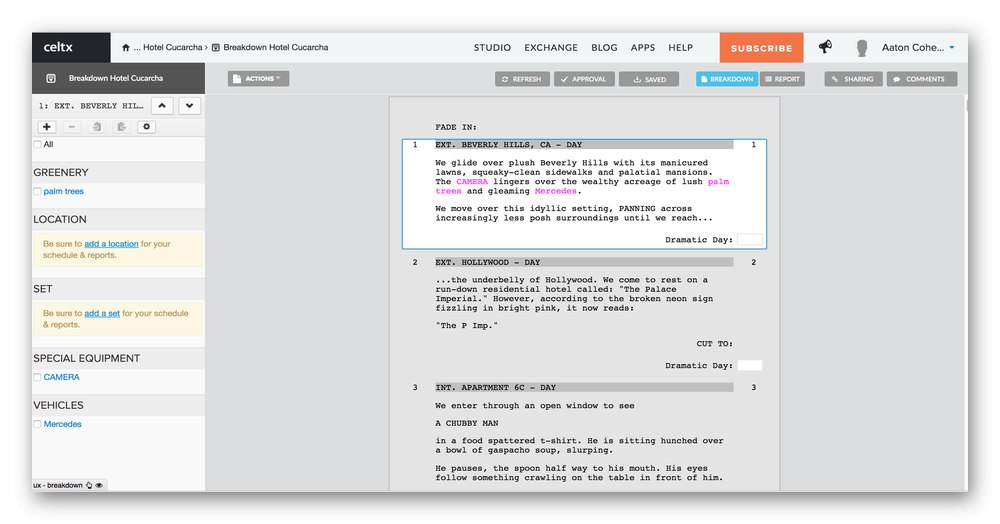This screenshot has height=524, width=1000.
Task: Click the Hotel Cucarcha breadcrumb
Action: 172,47
